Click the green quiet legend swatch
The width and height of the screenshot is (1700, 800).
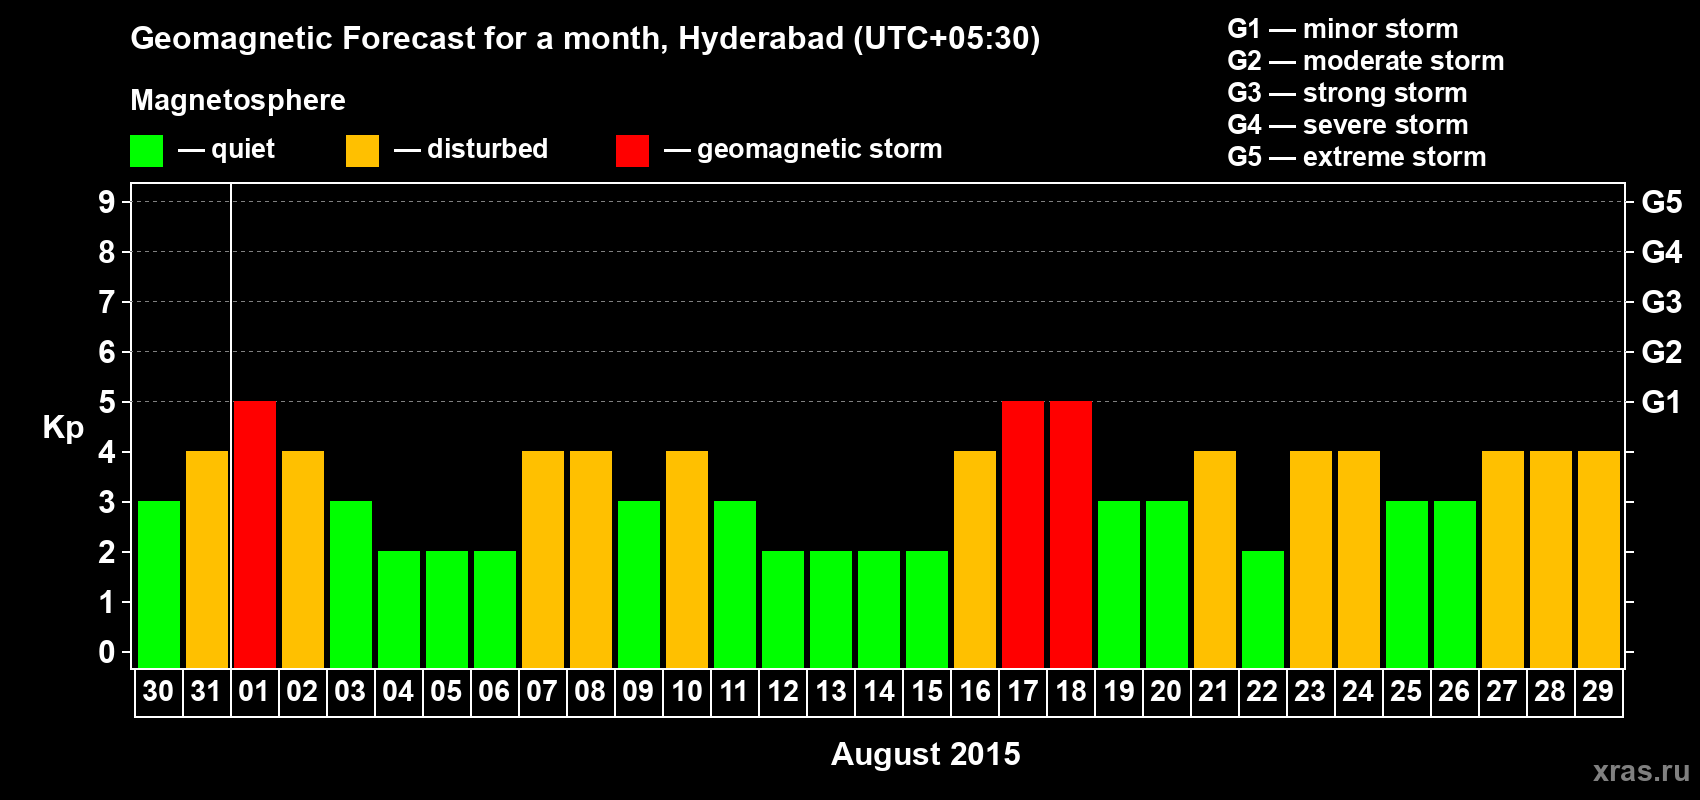[146, 151]
